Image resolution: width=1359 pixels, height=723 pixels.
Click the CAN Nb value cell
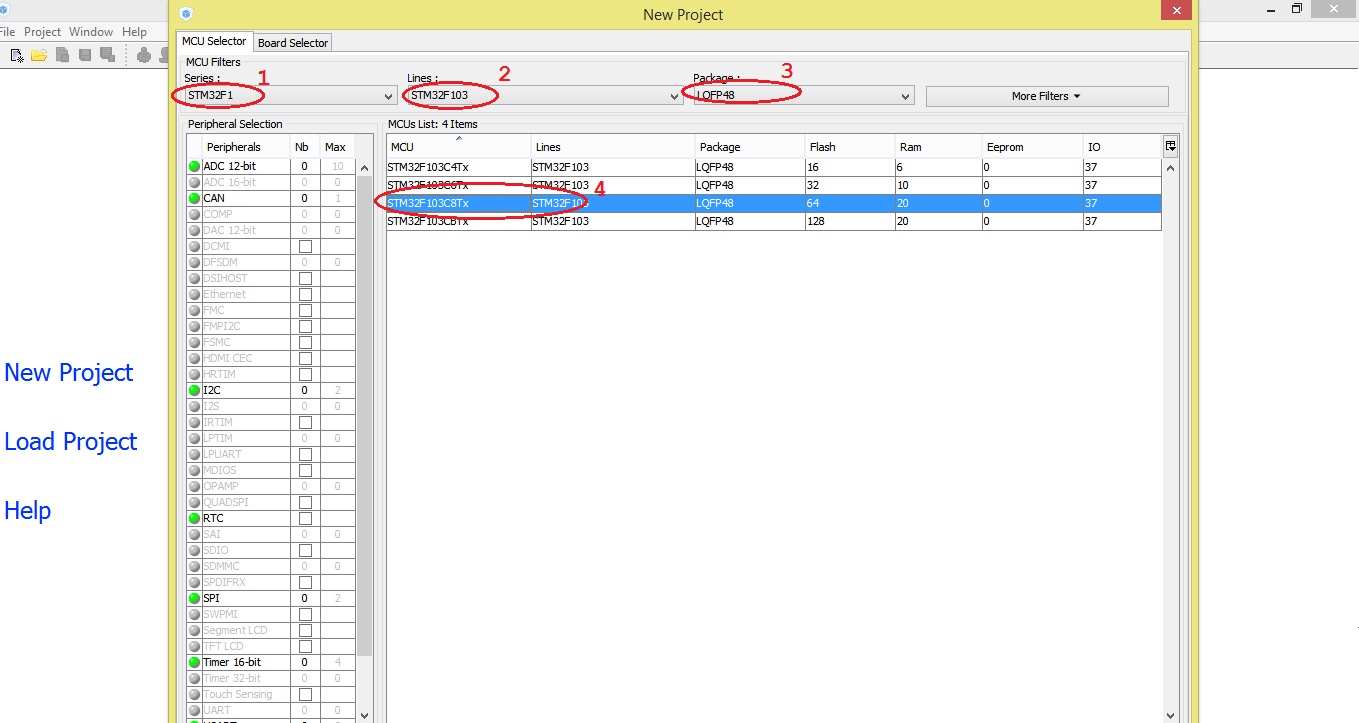click(305, 198)
